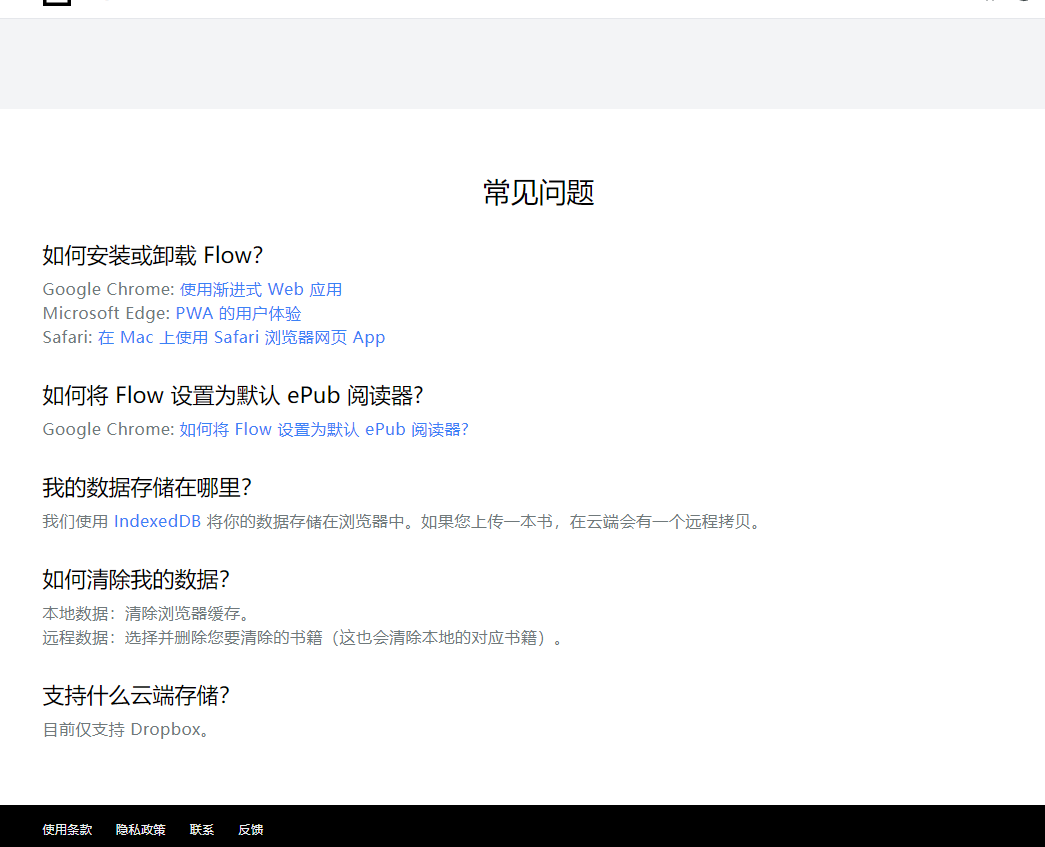Viewport: 1045px width, 847px height.
Task: Click the Flow logo icon in header
Action: click(x=57, y=2)
